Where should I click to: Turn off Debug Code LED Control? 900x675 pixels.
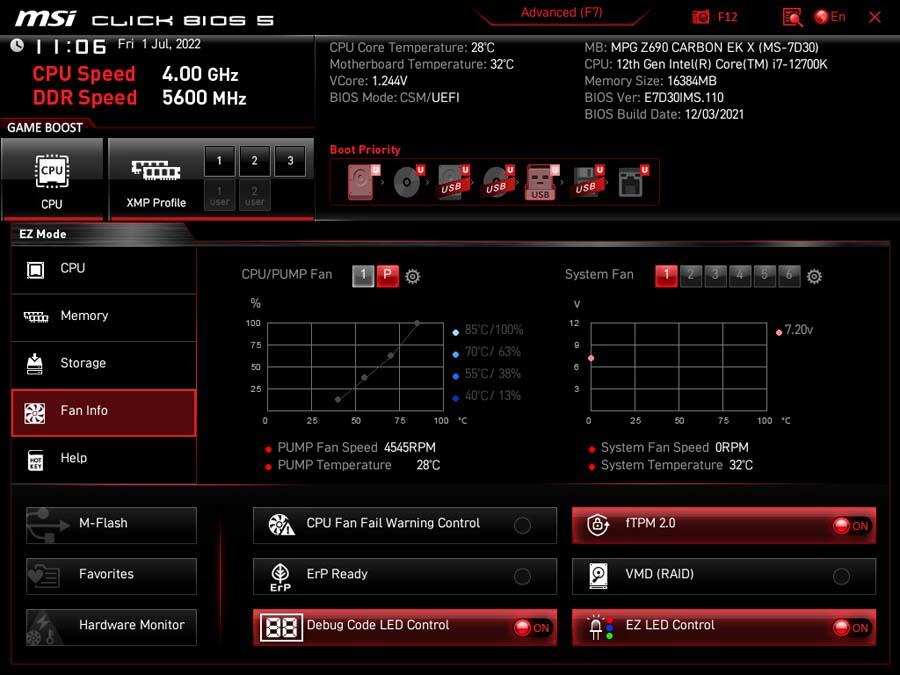(x=532, y=627)
